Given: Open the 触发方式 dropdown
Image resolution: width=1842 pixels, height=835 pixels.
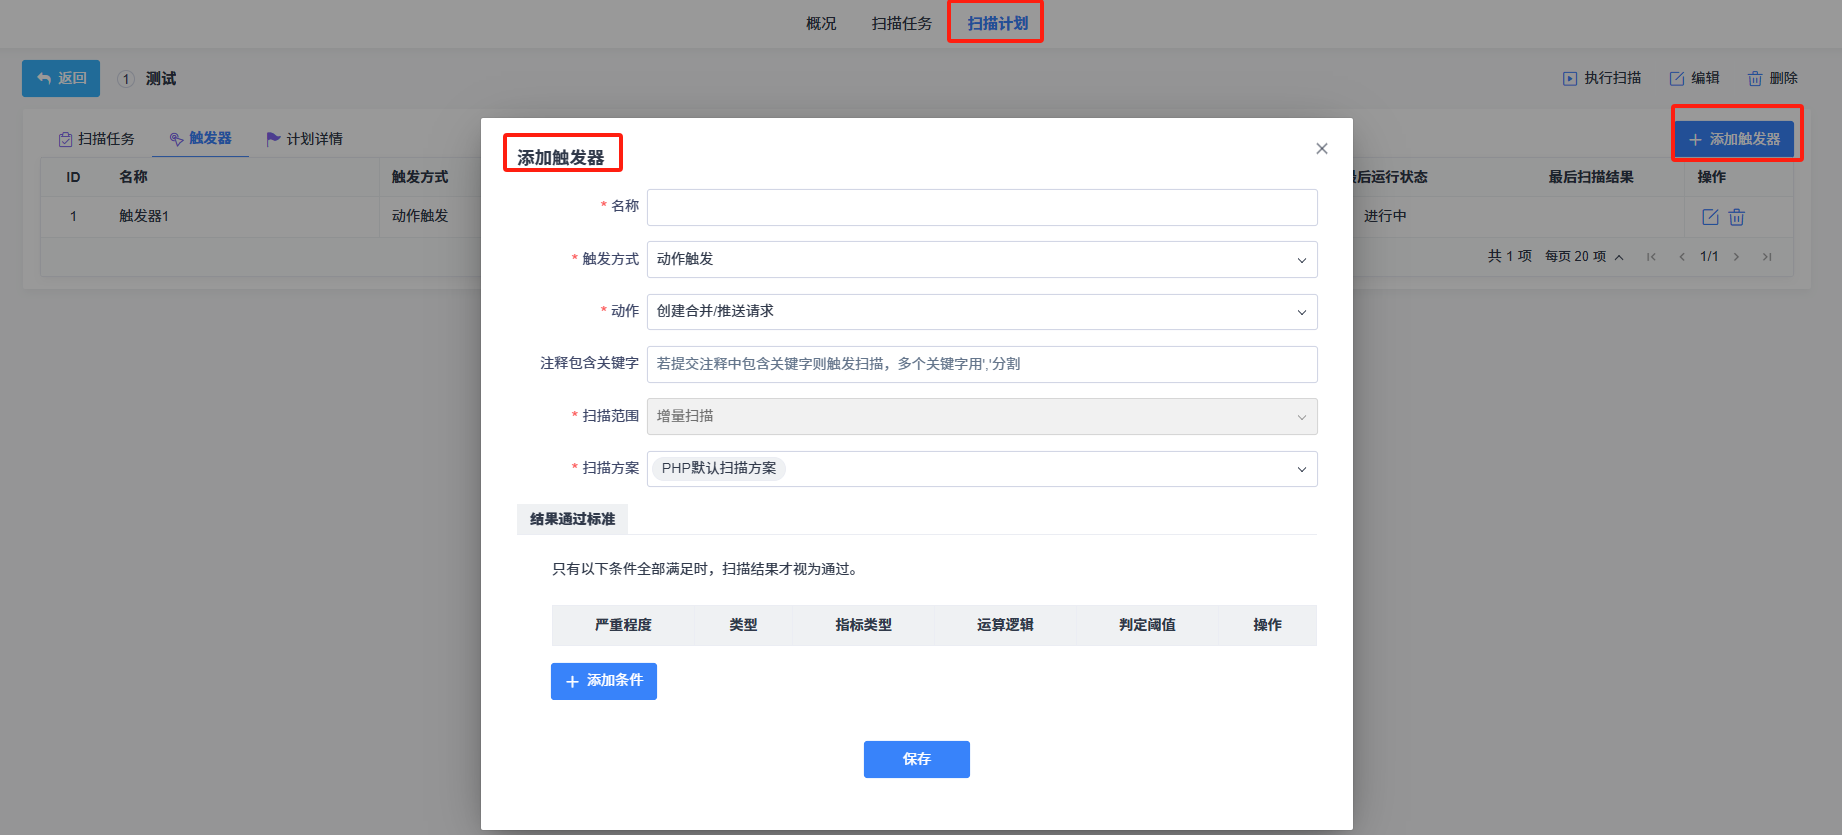Looking at the screenshot, I should (981, 260).
